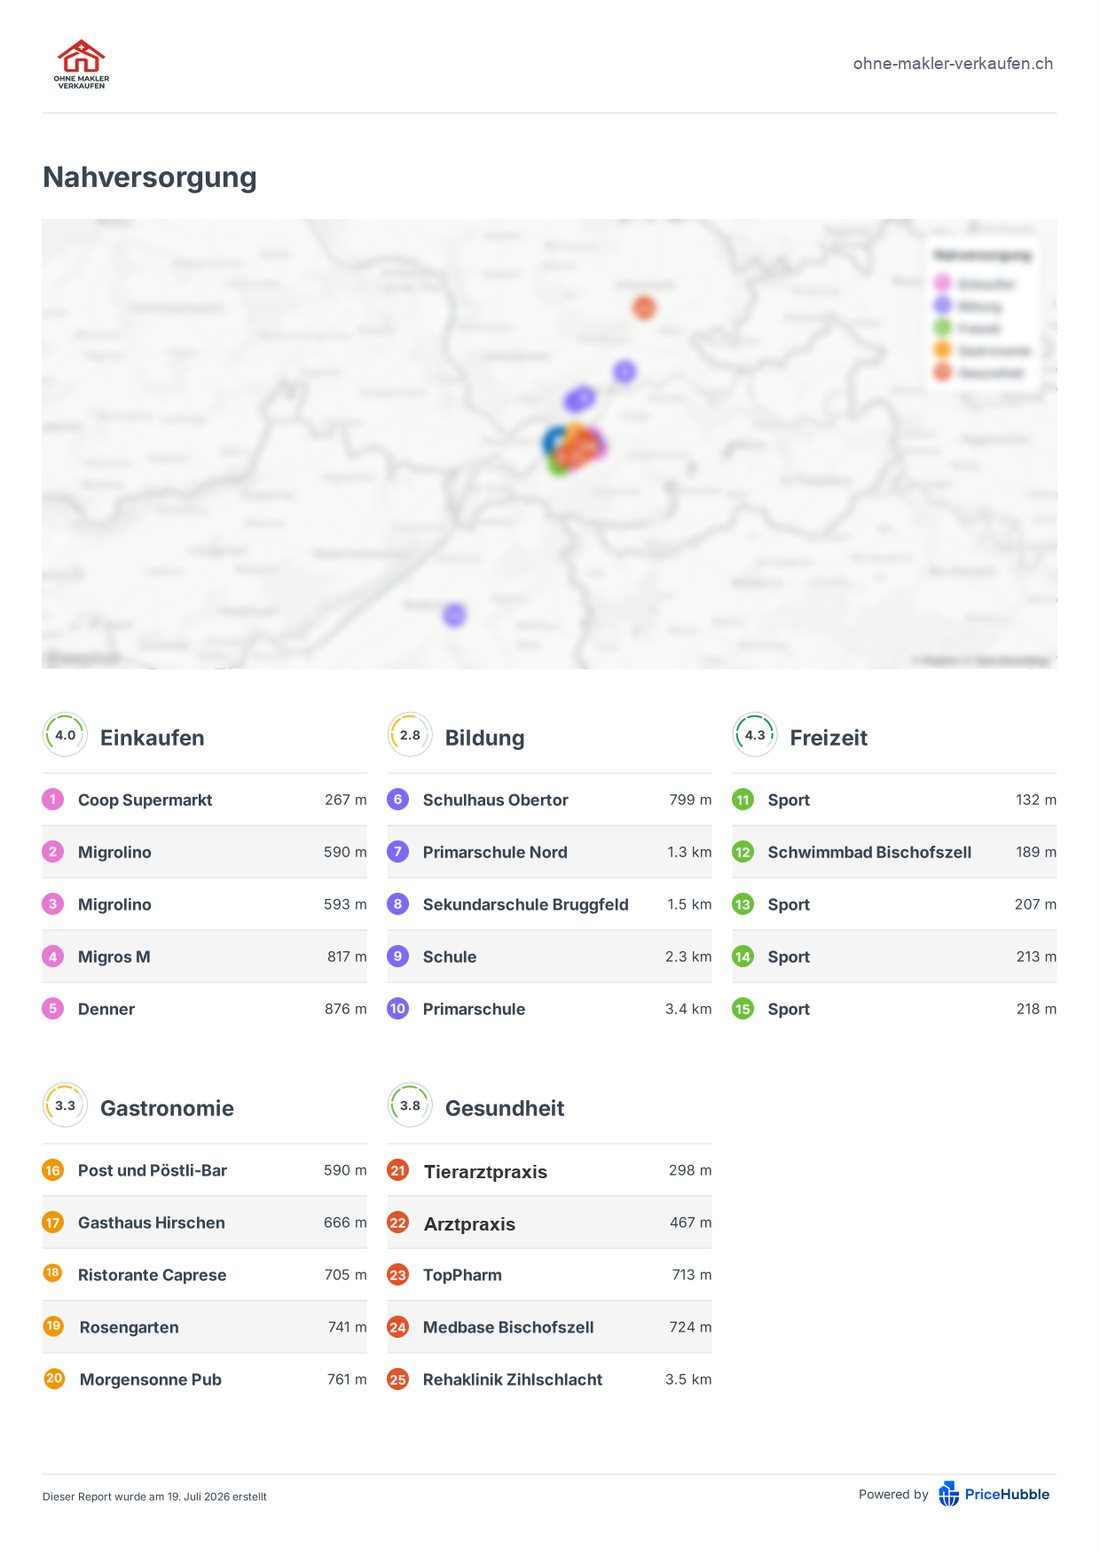1100x1555 pixels.
Task: Click marker 5 beside Denner
Action: tap(53, 1008)
